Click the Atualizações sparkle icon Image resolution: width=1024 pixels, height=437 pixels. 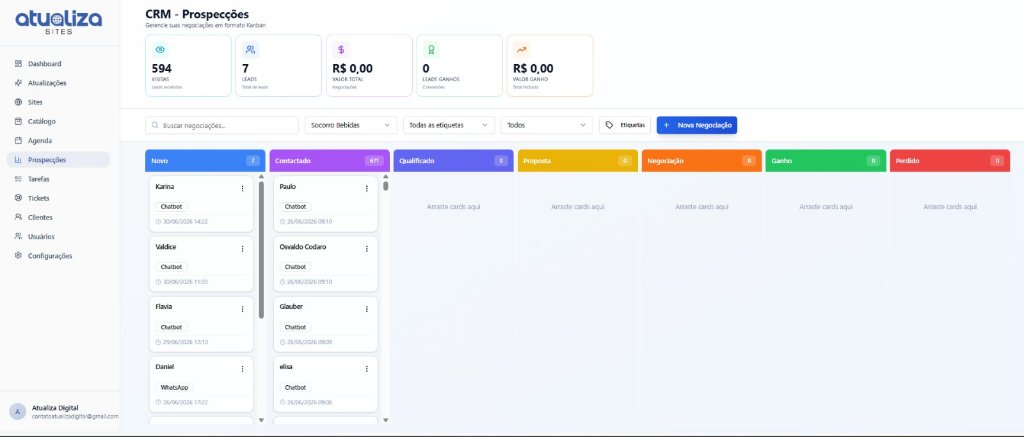18,83
